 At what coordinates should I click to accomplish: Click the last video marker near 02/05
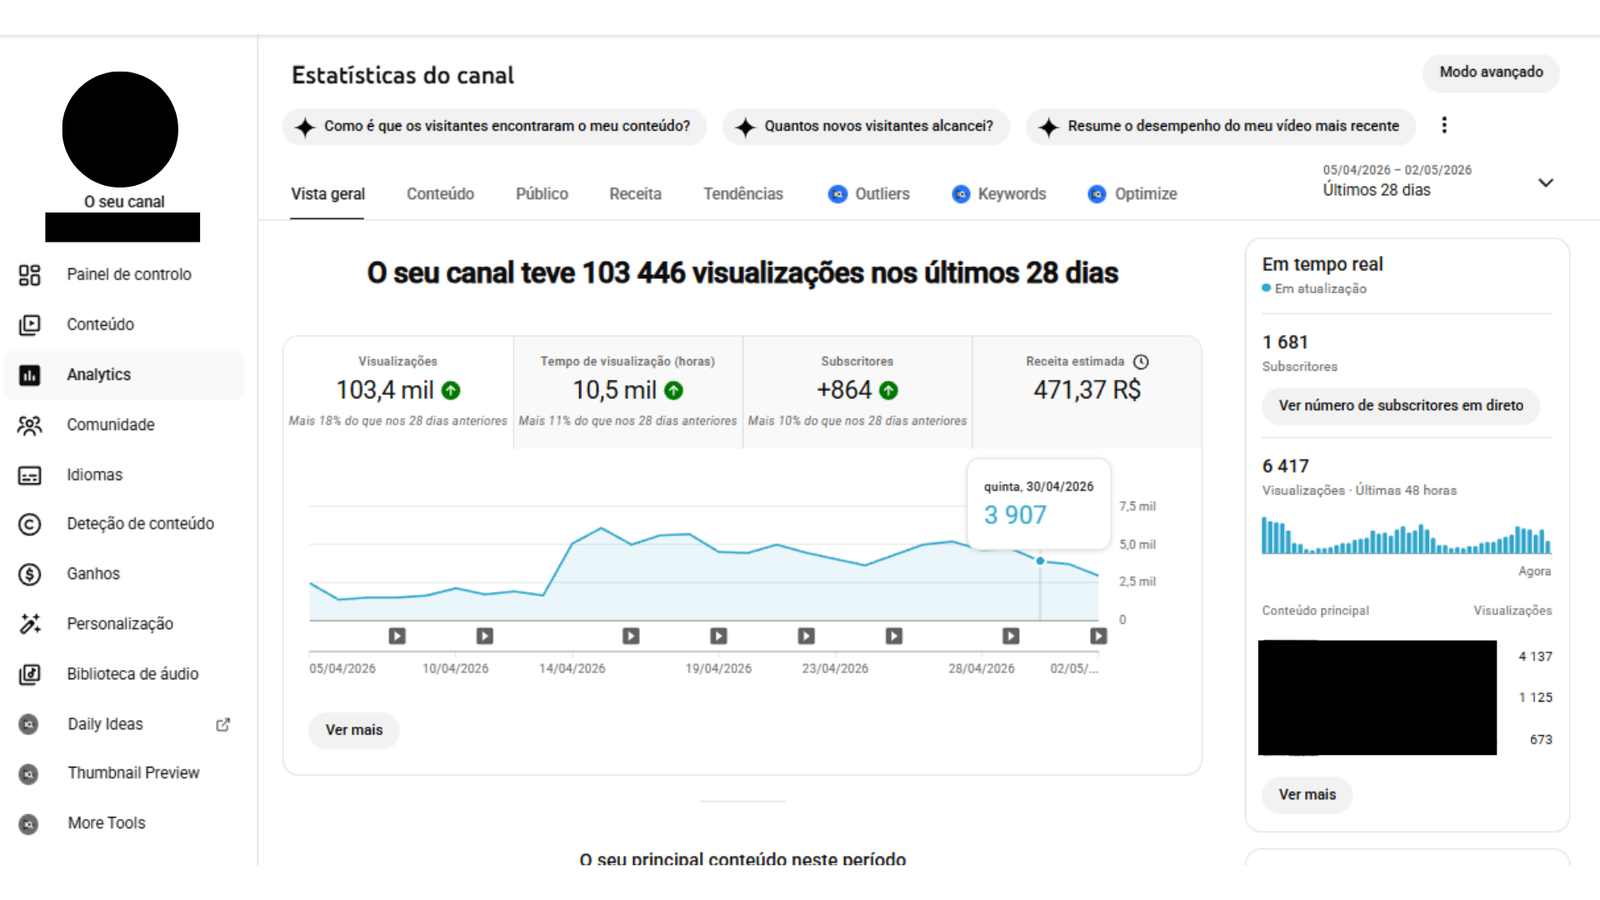1098,636
